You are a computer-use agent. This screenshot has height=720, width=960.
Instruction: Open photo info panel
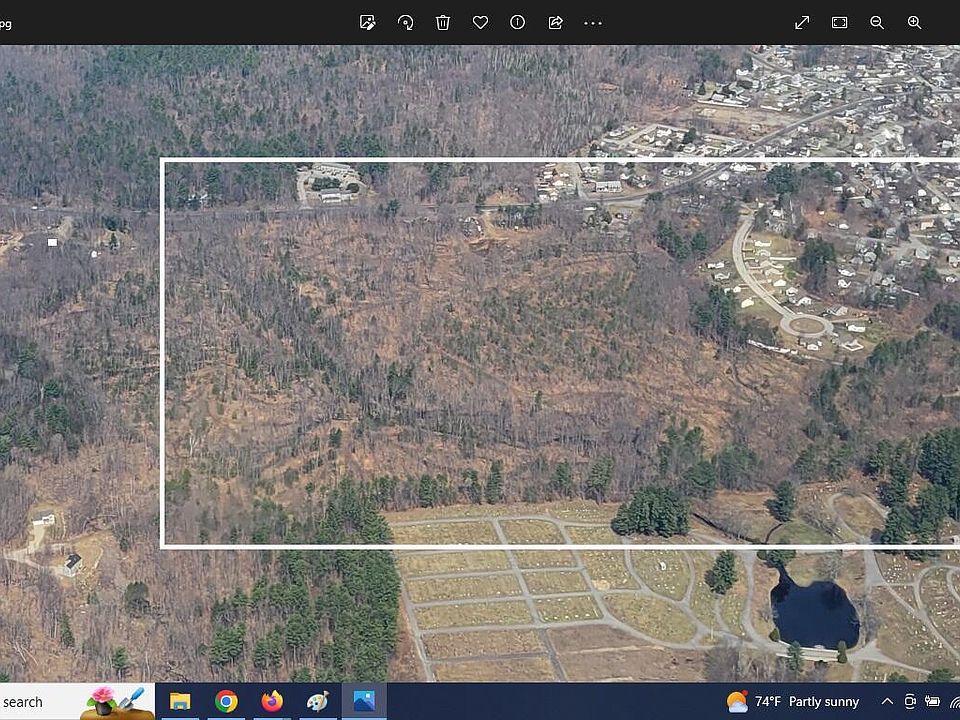(517, 22)
